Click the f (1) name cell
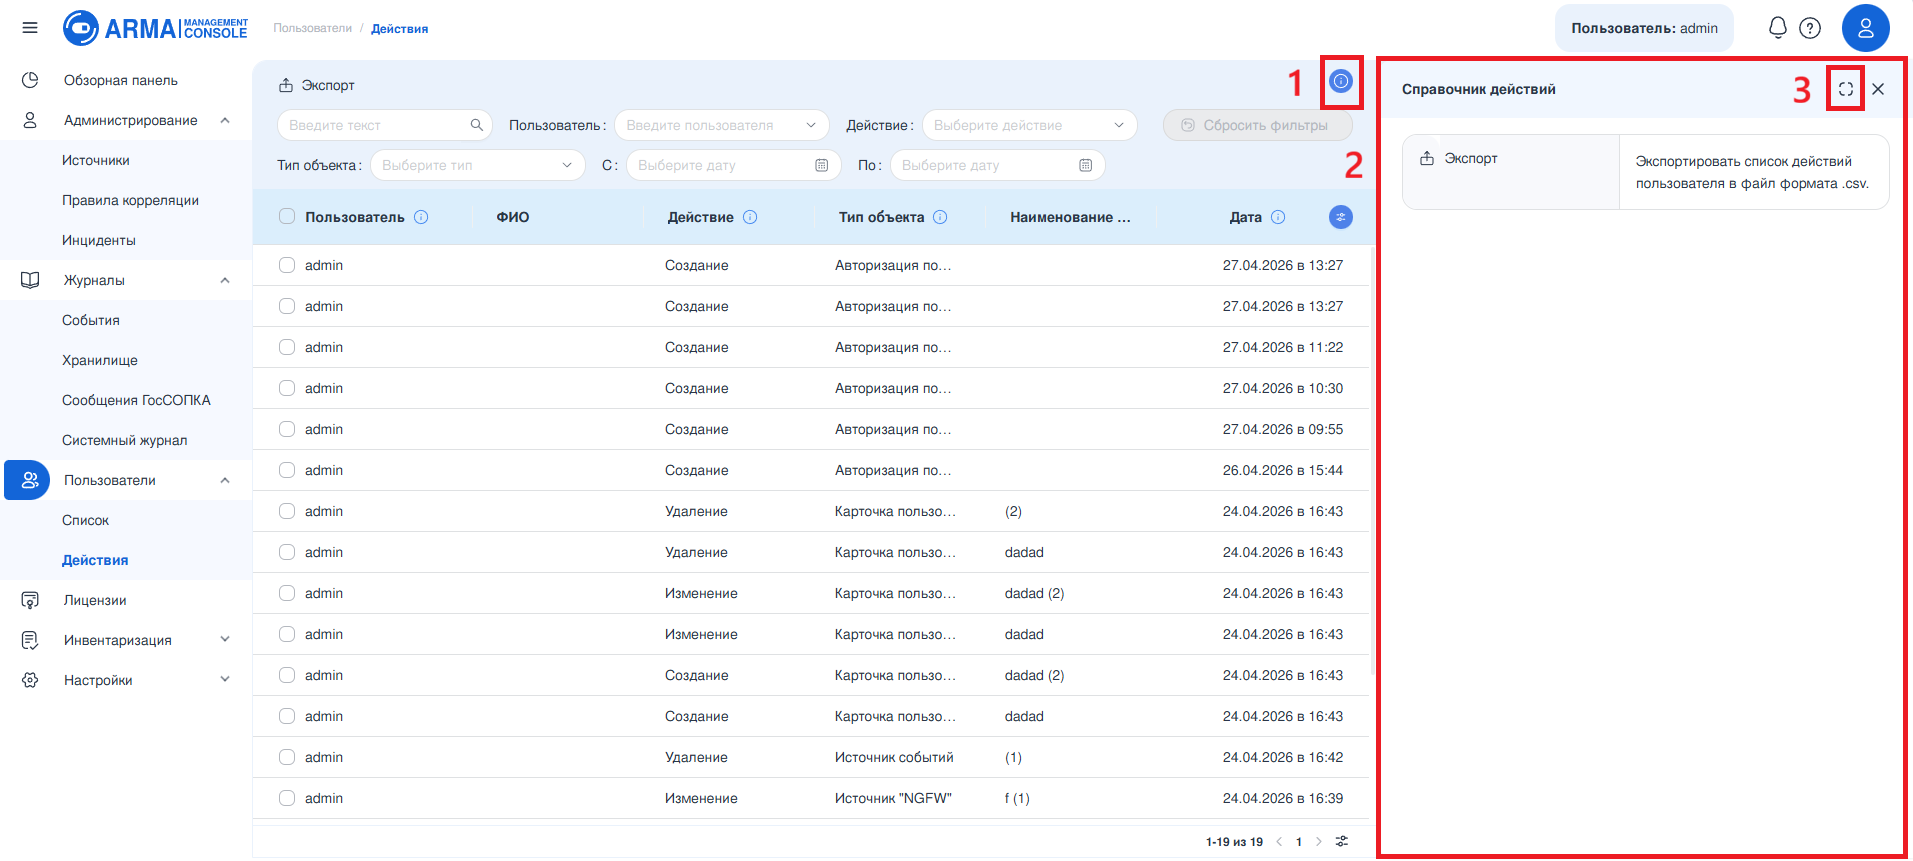 click(1017, 798)
